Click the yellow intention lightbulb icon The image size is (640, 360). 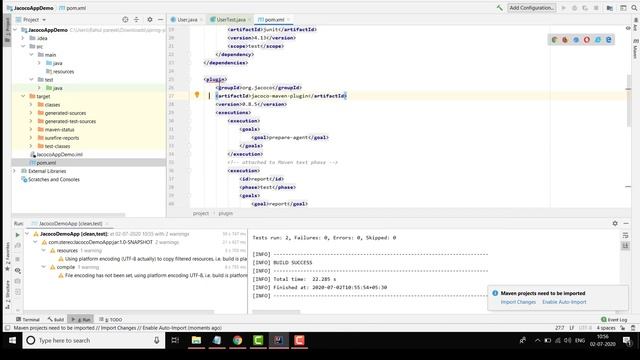tap(197, 95)
